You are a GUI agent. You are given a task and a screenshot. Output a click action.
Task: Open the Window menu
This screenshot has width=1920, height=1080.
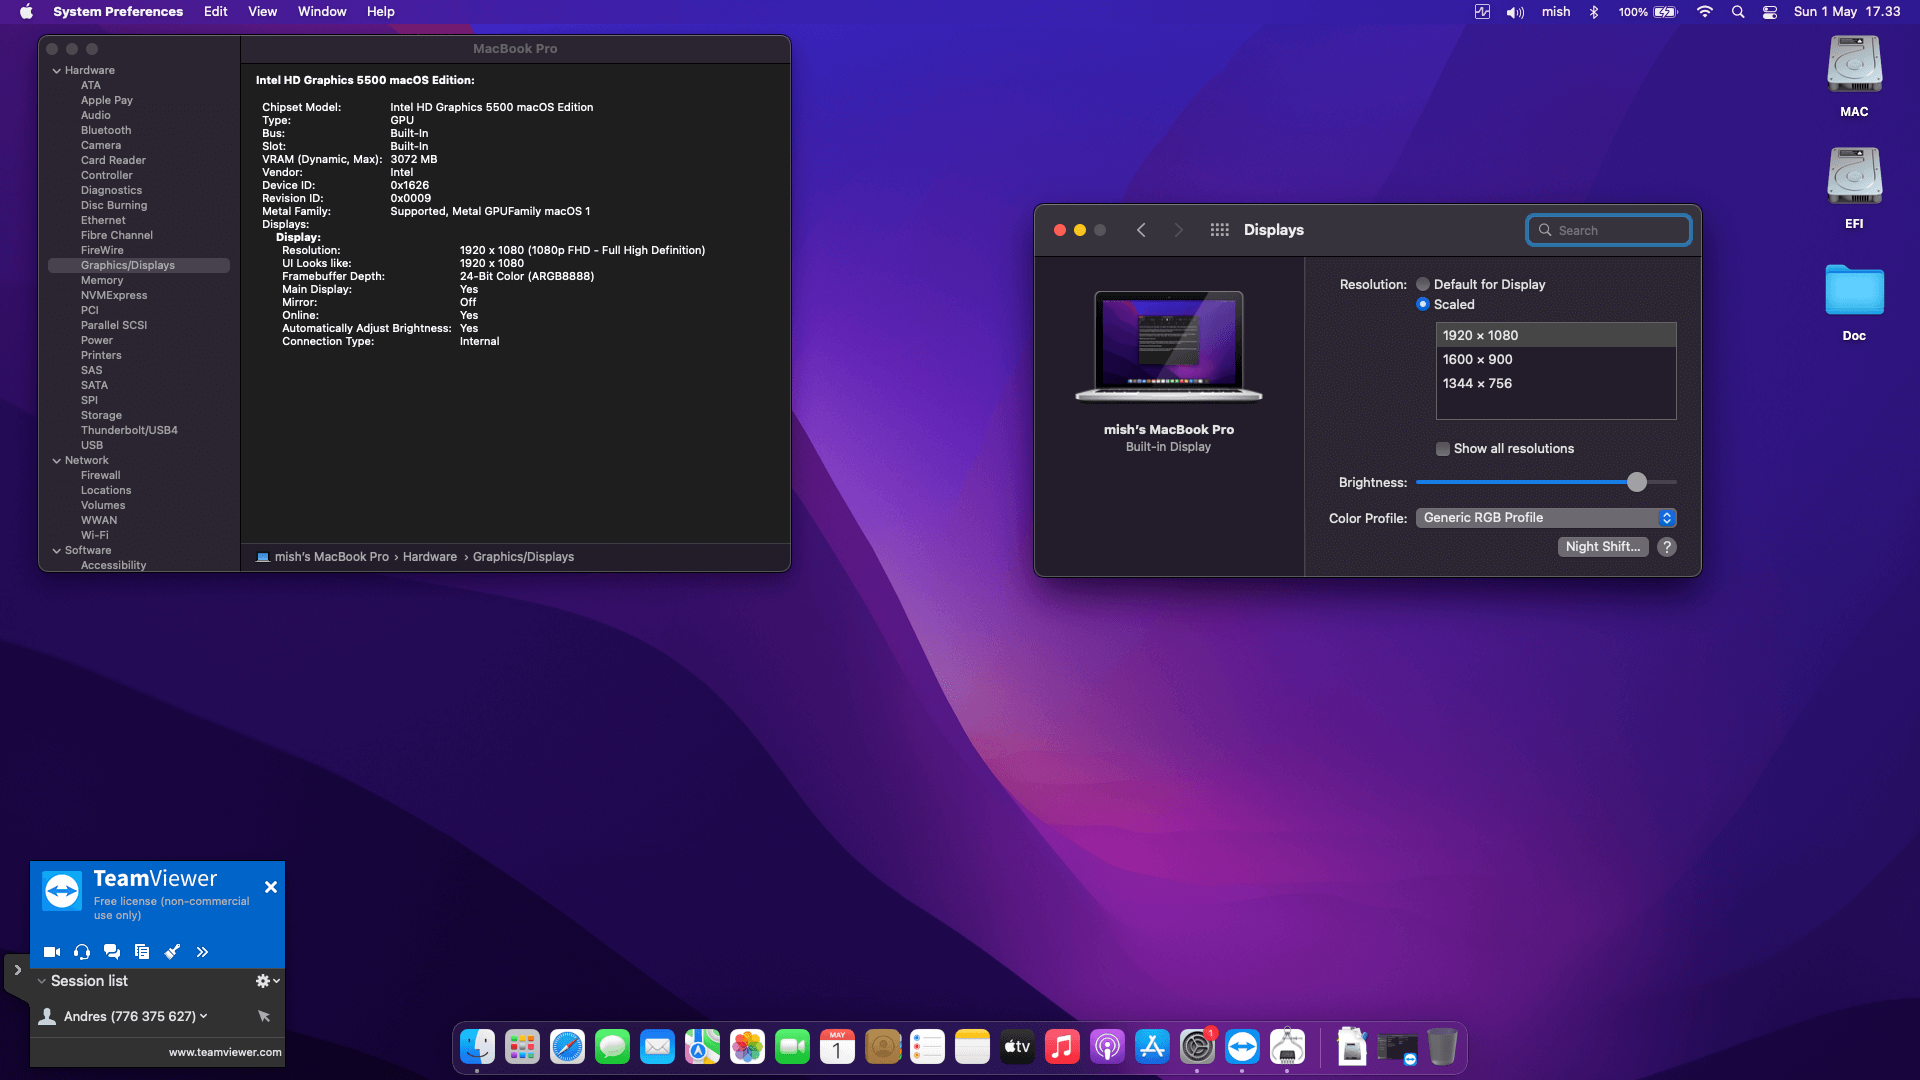[x=322, y=12]
